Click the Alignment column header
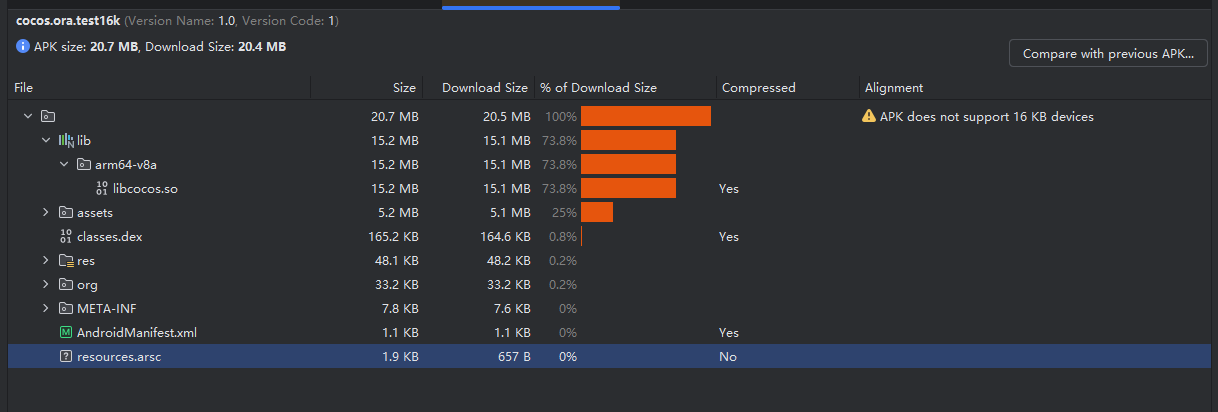1218x412 pixels. [893, 88]
